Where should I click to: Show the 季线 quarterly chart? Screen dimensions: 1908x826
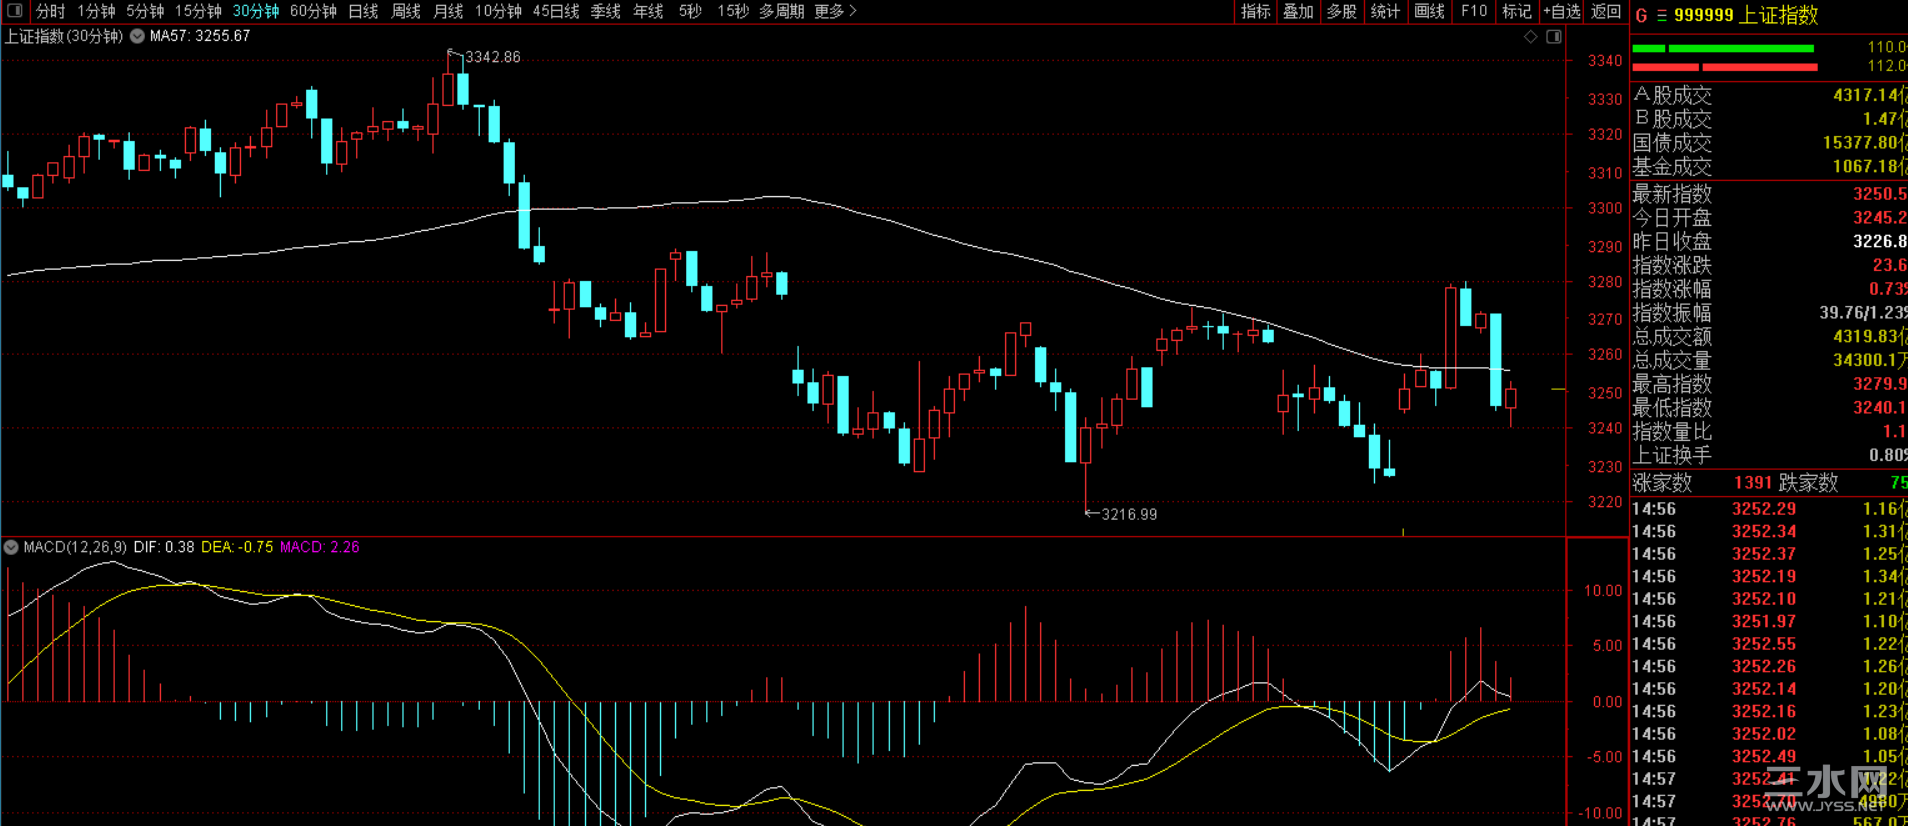point(606,11)
